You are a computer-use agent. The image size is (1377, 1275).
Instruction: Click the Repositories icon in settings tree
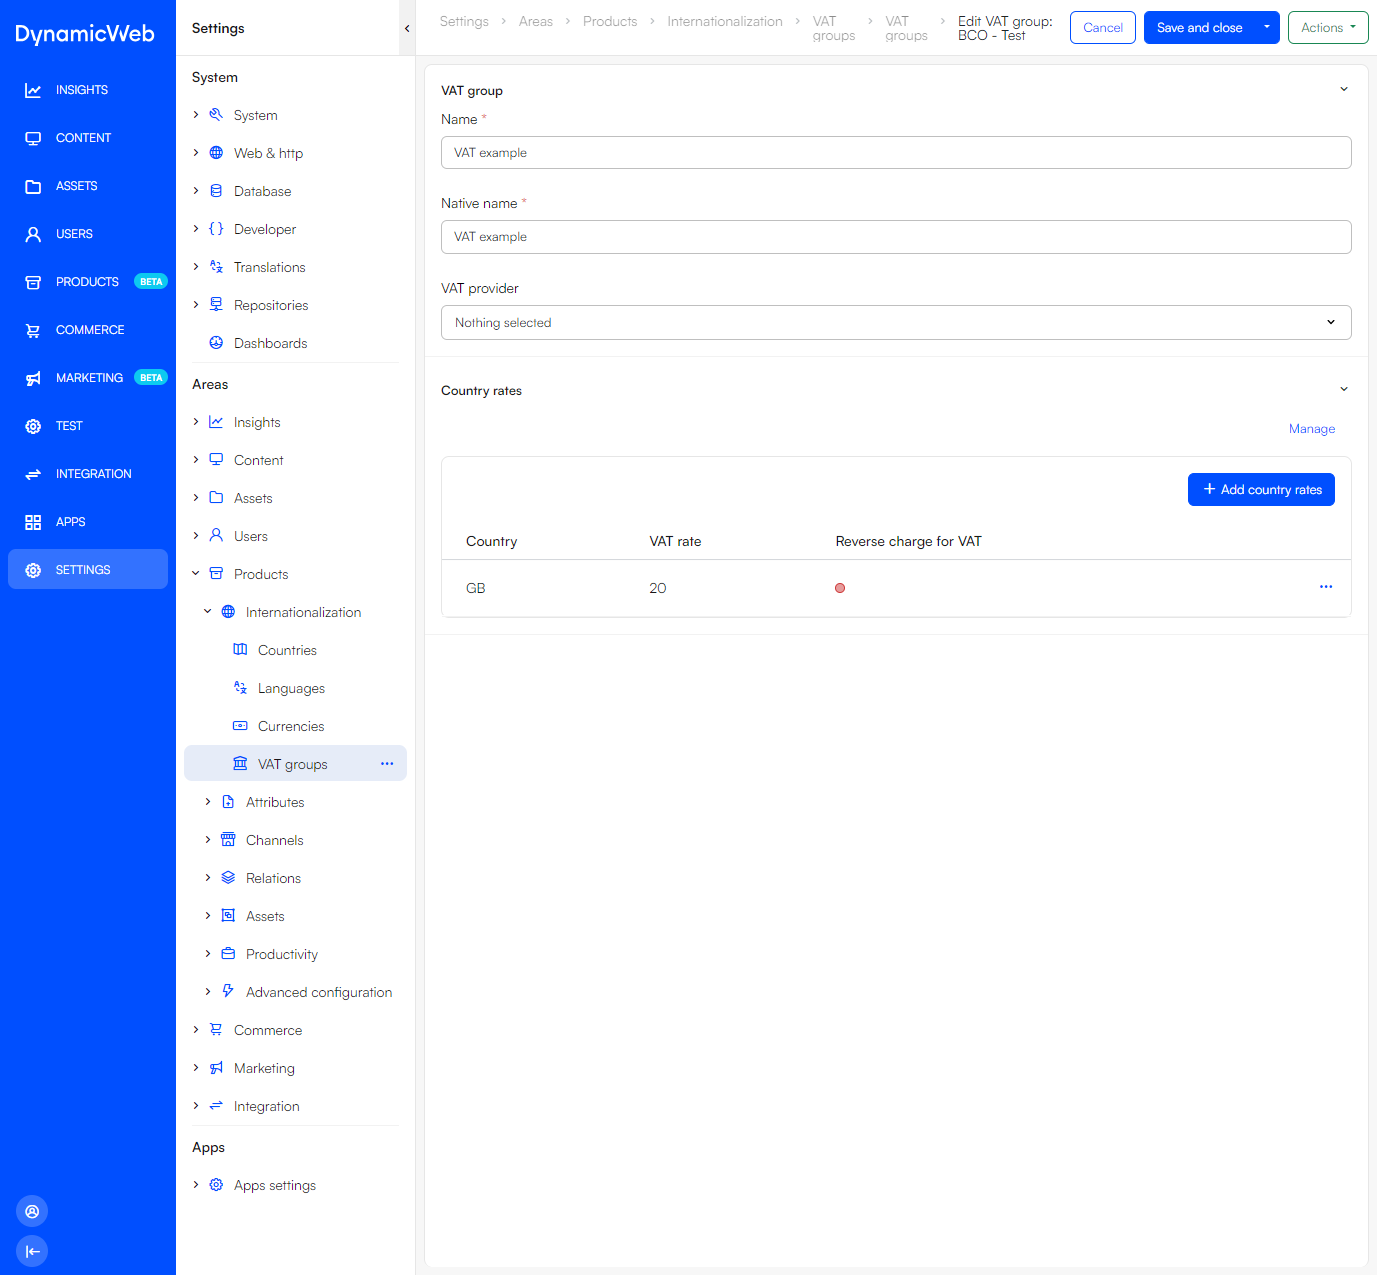coord(216,305)
